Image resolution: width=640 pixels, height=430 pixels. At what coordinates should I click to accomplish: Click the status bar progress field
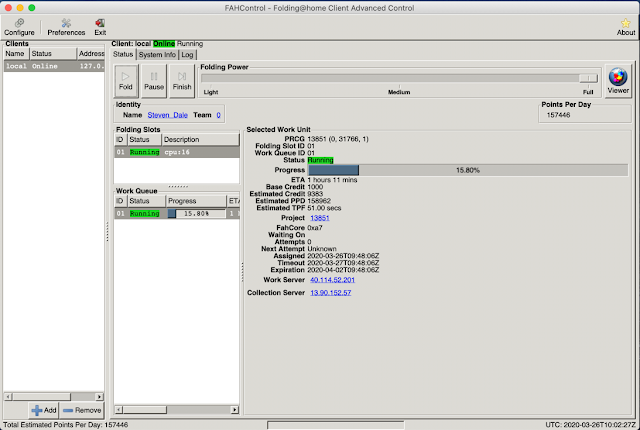pyautogui.click(x=336, y=425)
